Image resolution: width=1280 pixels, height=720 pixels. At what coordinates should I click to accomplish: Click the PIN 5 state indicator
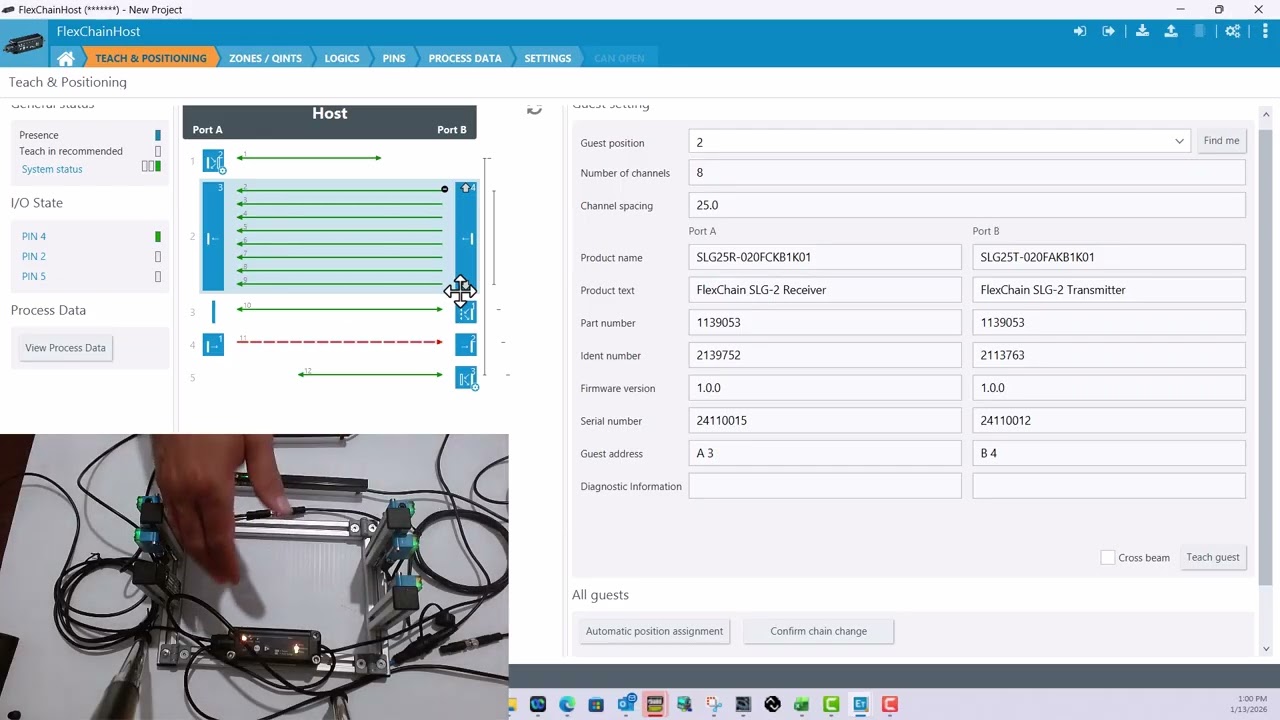coord(158,276)
